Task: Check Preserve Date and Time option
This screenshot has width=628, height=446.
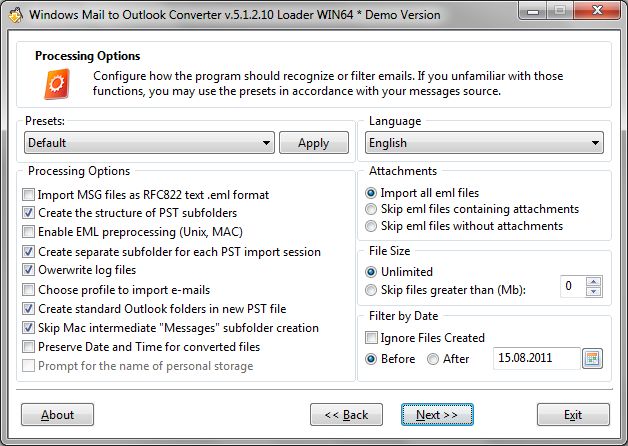Action: pos(29,347)
